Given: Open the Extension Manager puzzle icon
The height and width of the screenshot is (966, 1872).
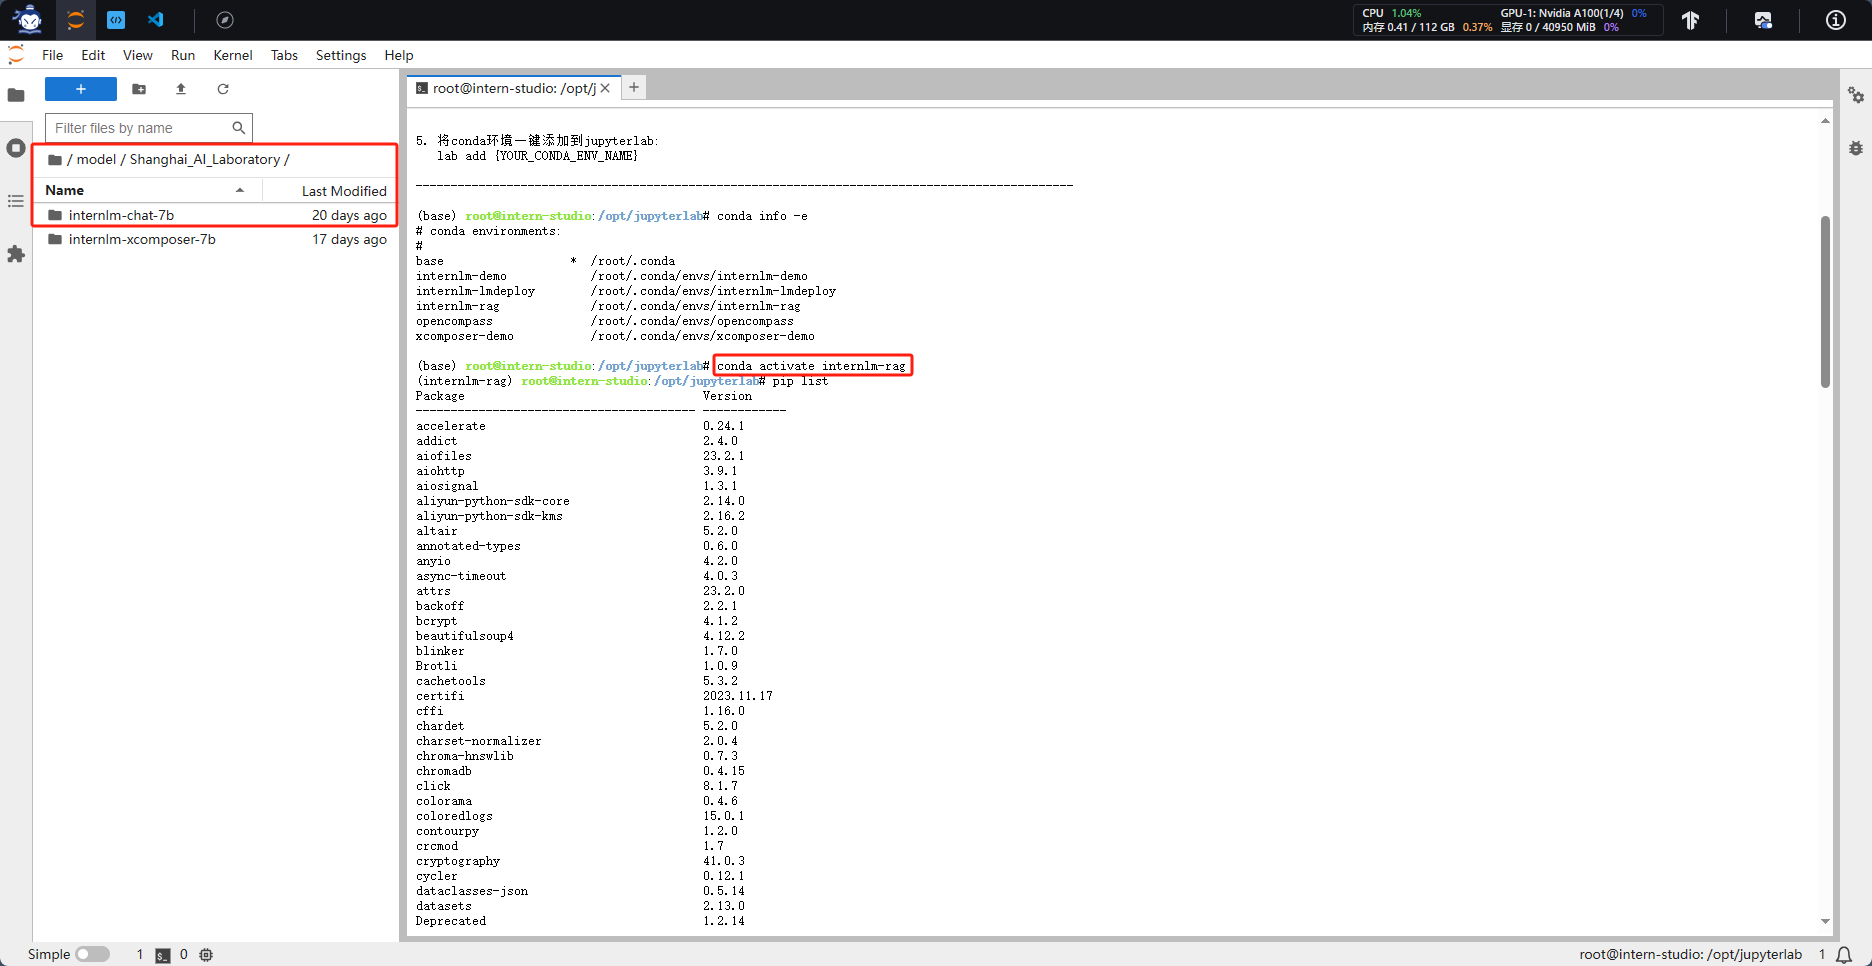Looking at the screenshot, I should (x=16, y=254).
